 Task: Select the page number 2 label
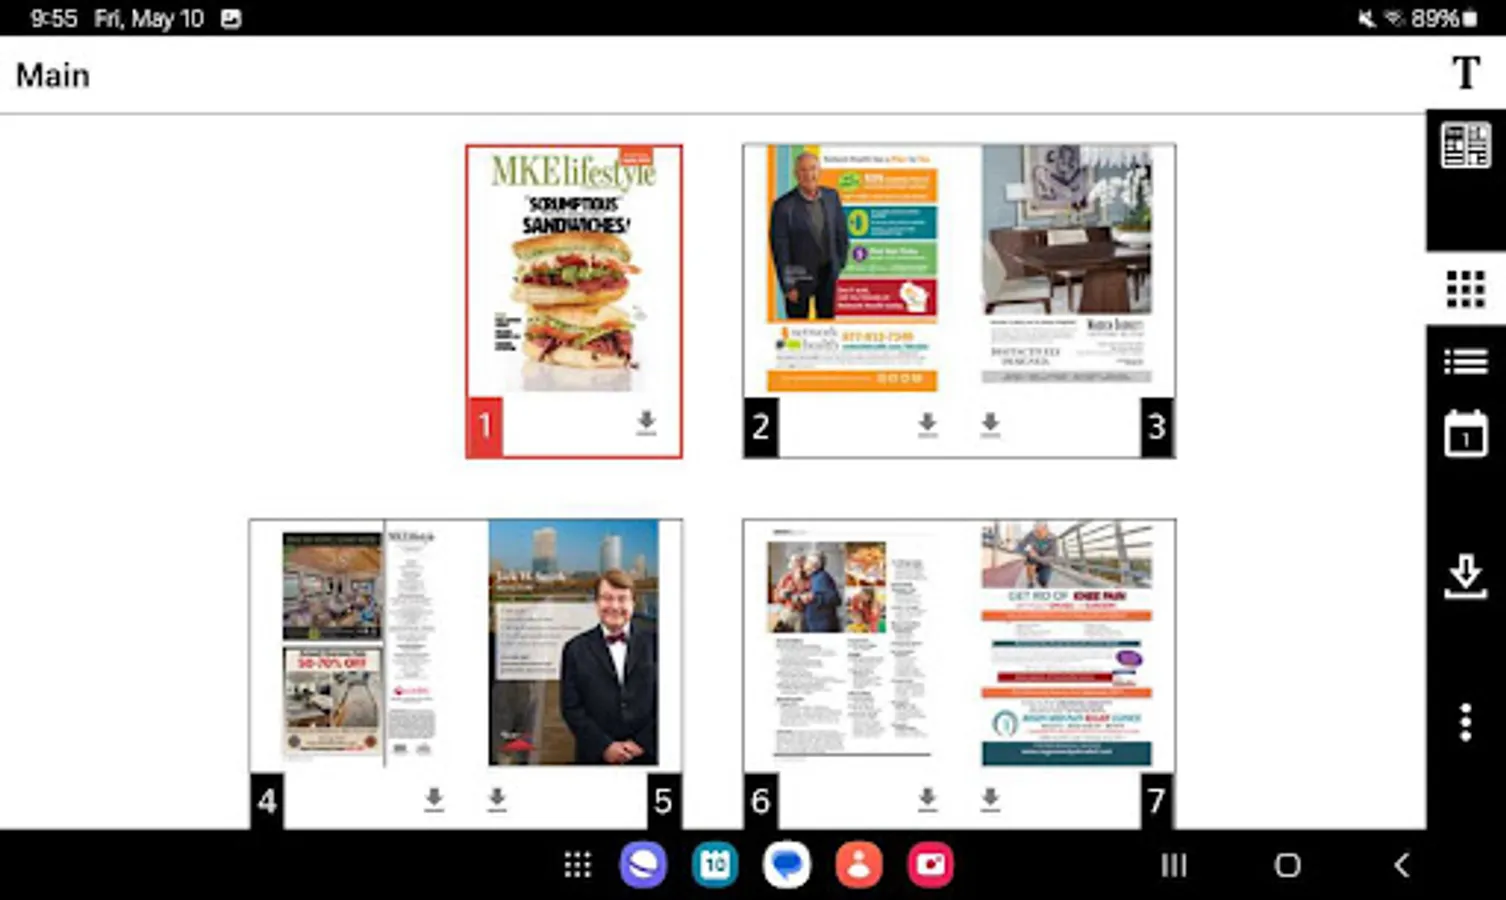click(x=761, y=427)
